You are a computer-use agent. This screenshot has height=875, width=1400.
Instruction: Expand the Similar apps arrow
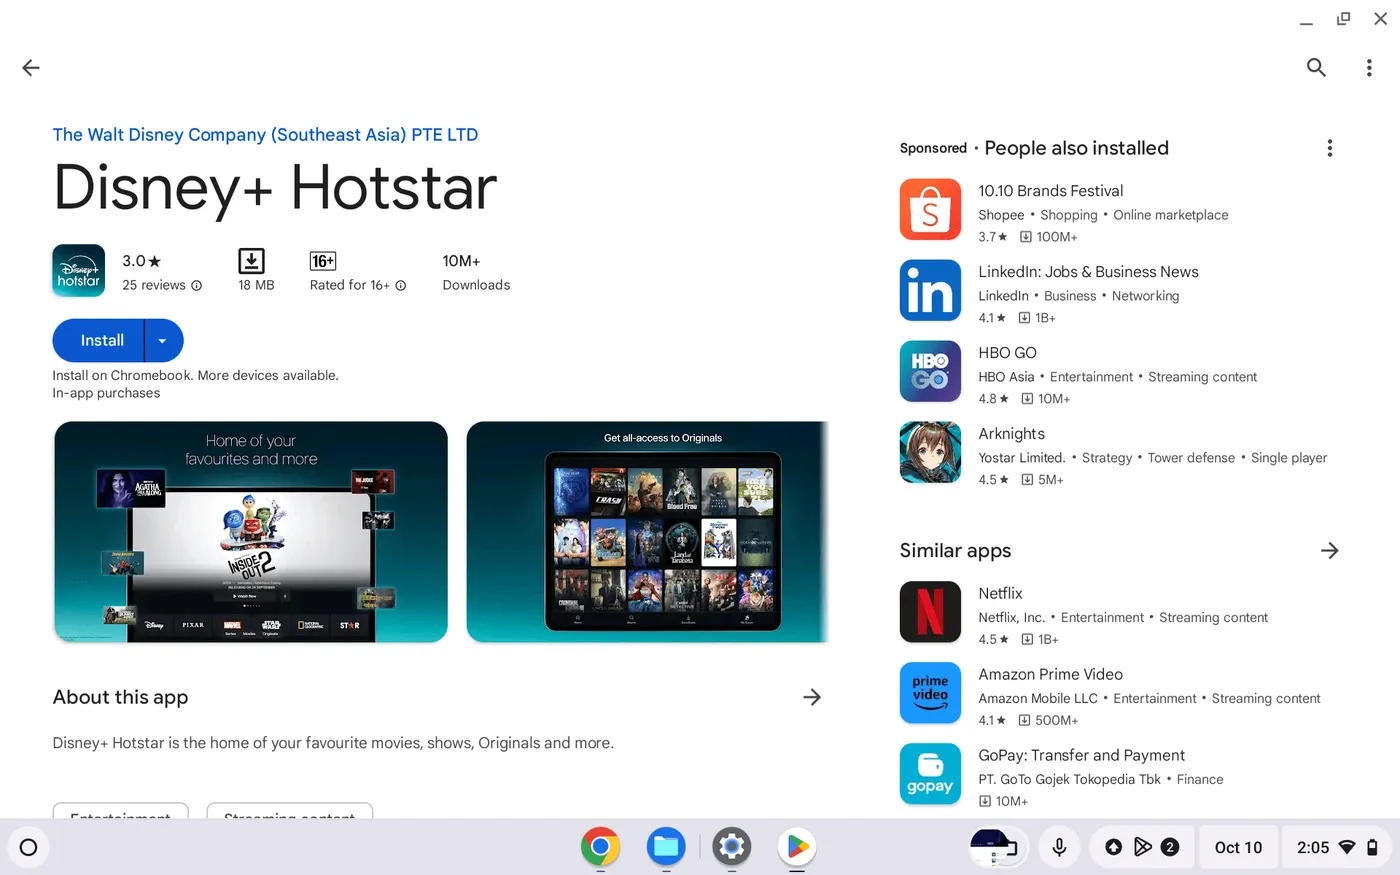(x=1329, y=550)
